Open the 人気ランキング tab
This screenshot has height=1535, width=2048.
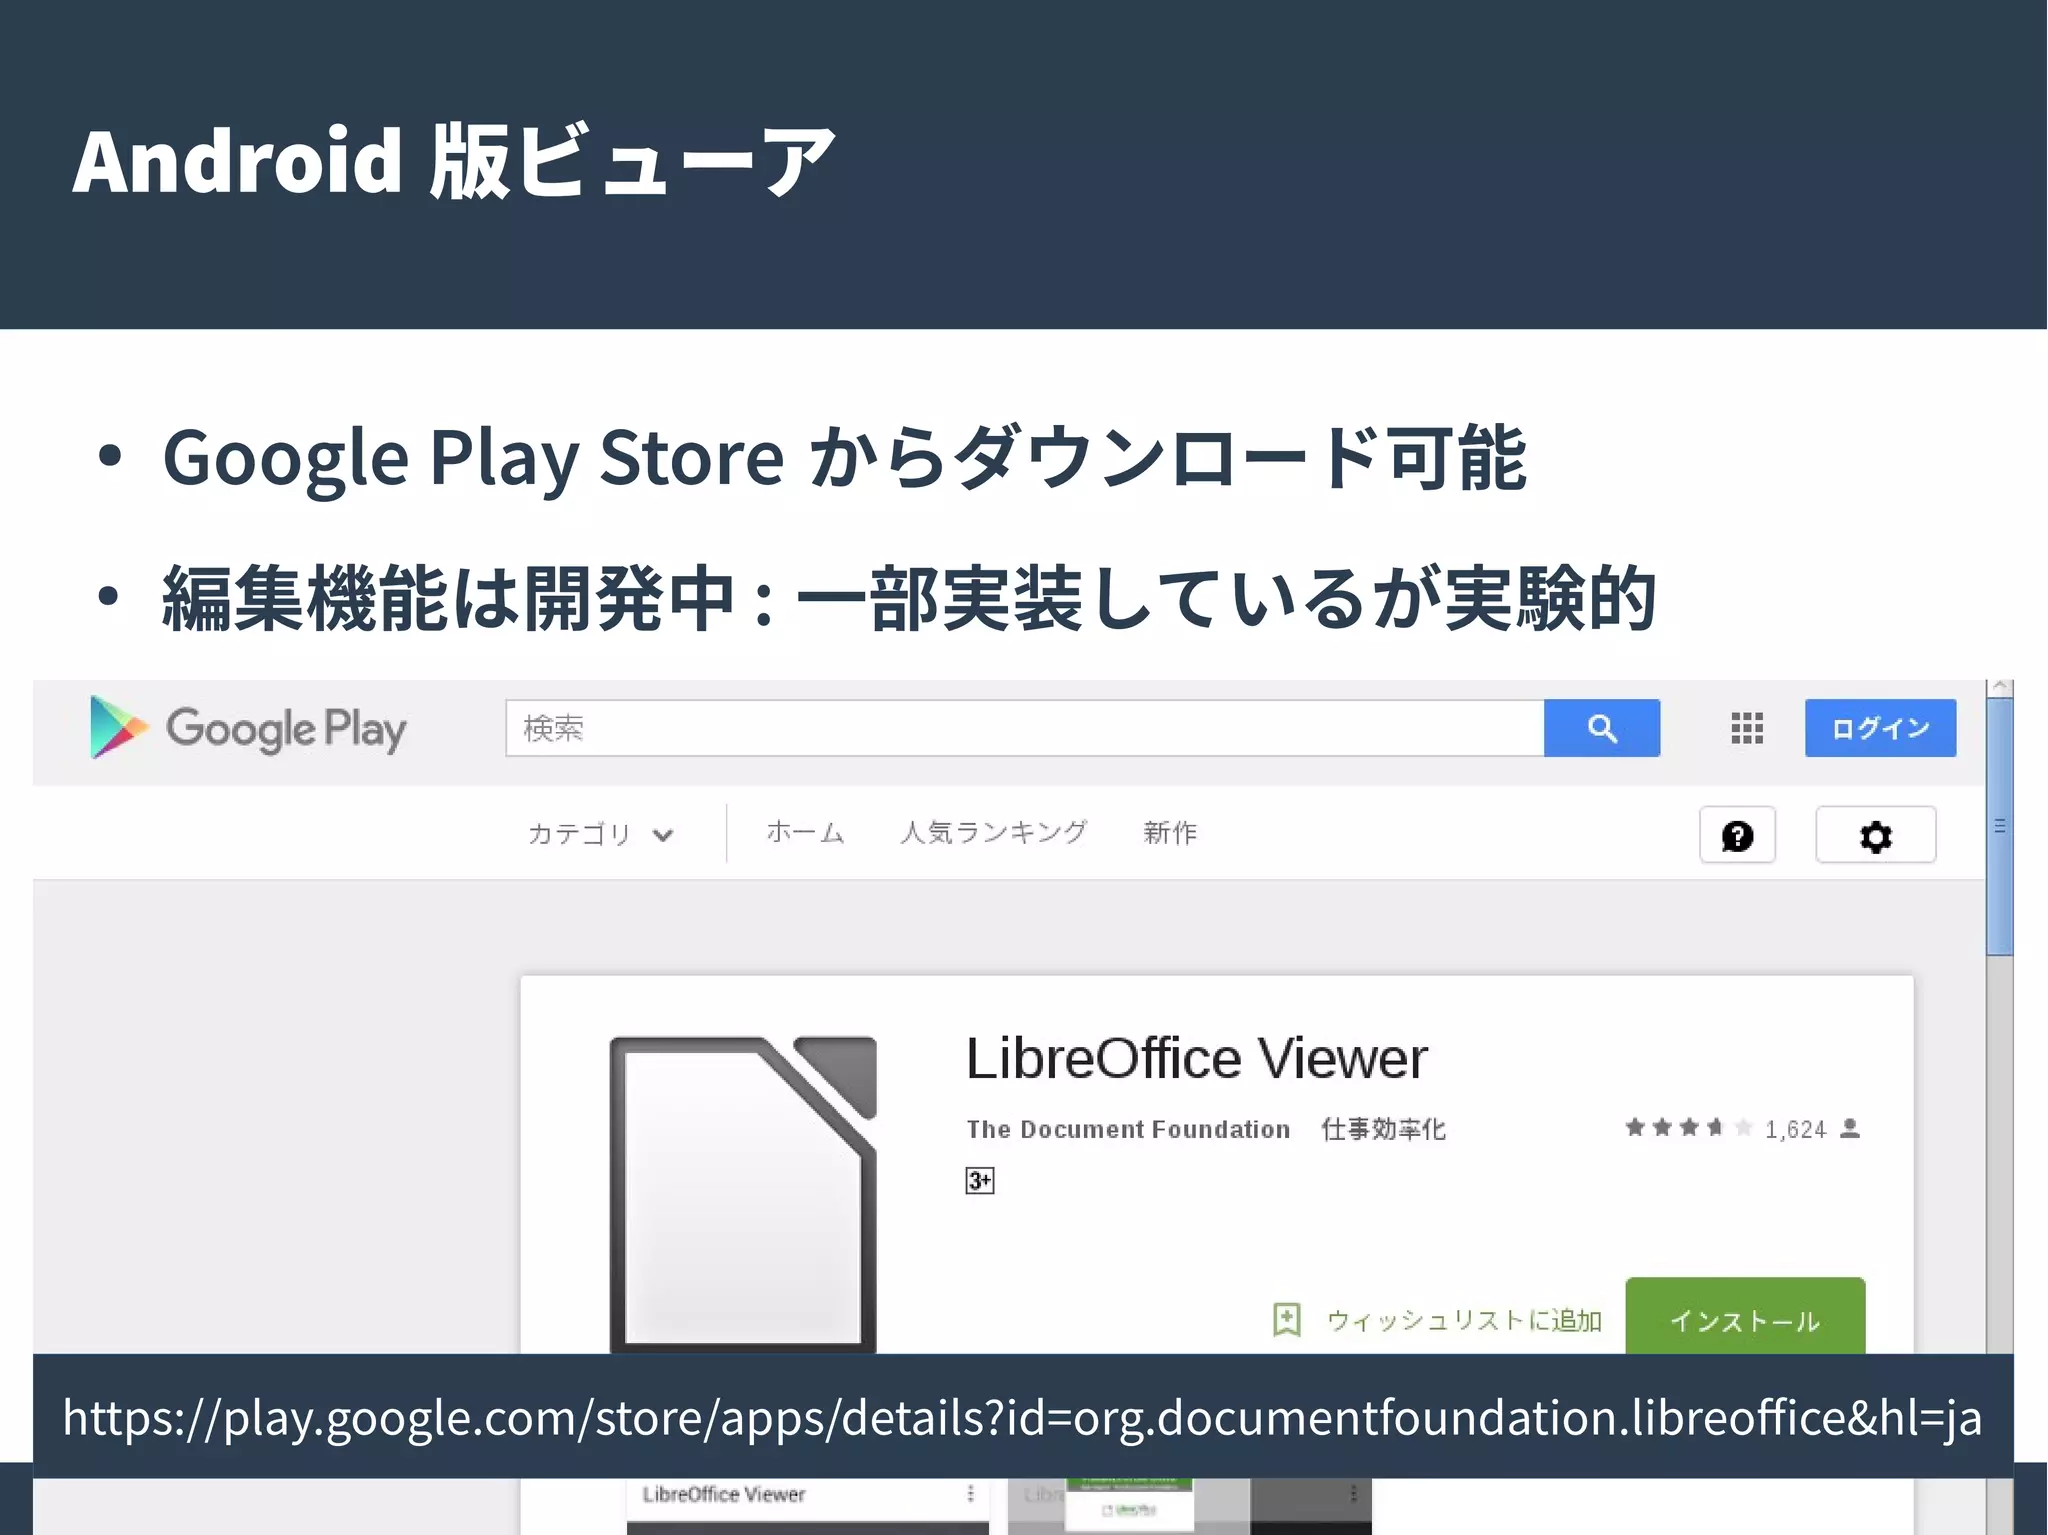(993, 832)
